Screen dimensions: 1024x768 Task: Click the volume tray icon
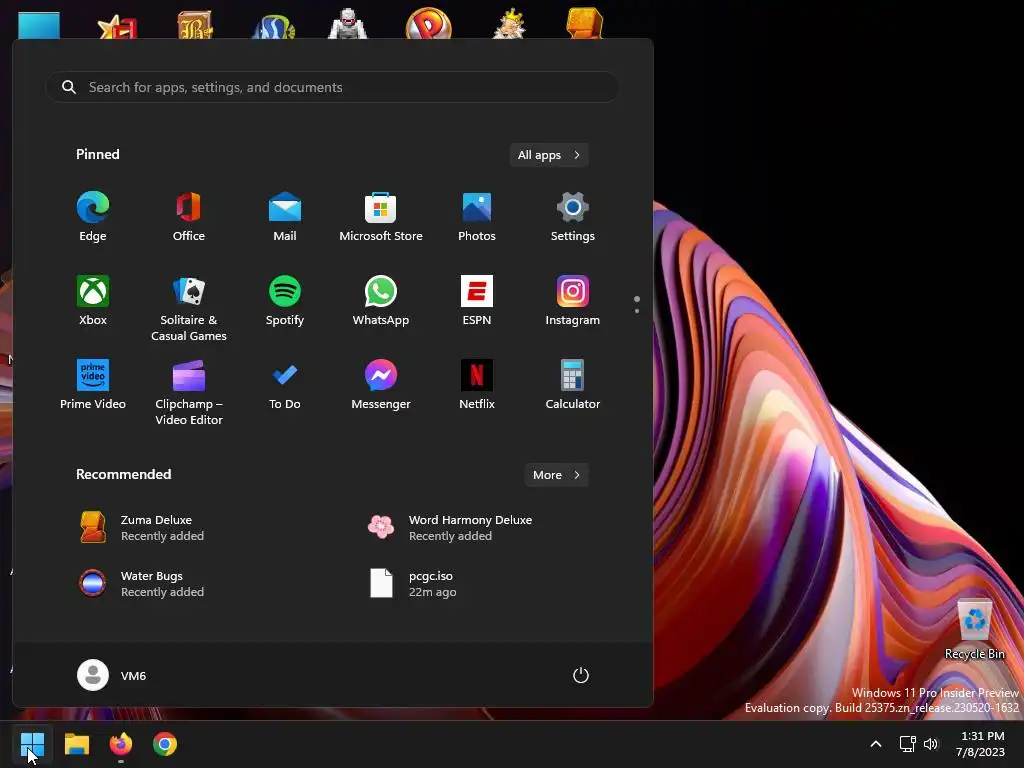931,744
